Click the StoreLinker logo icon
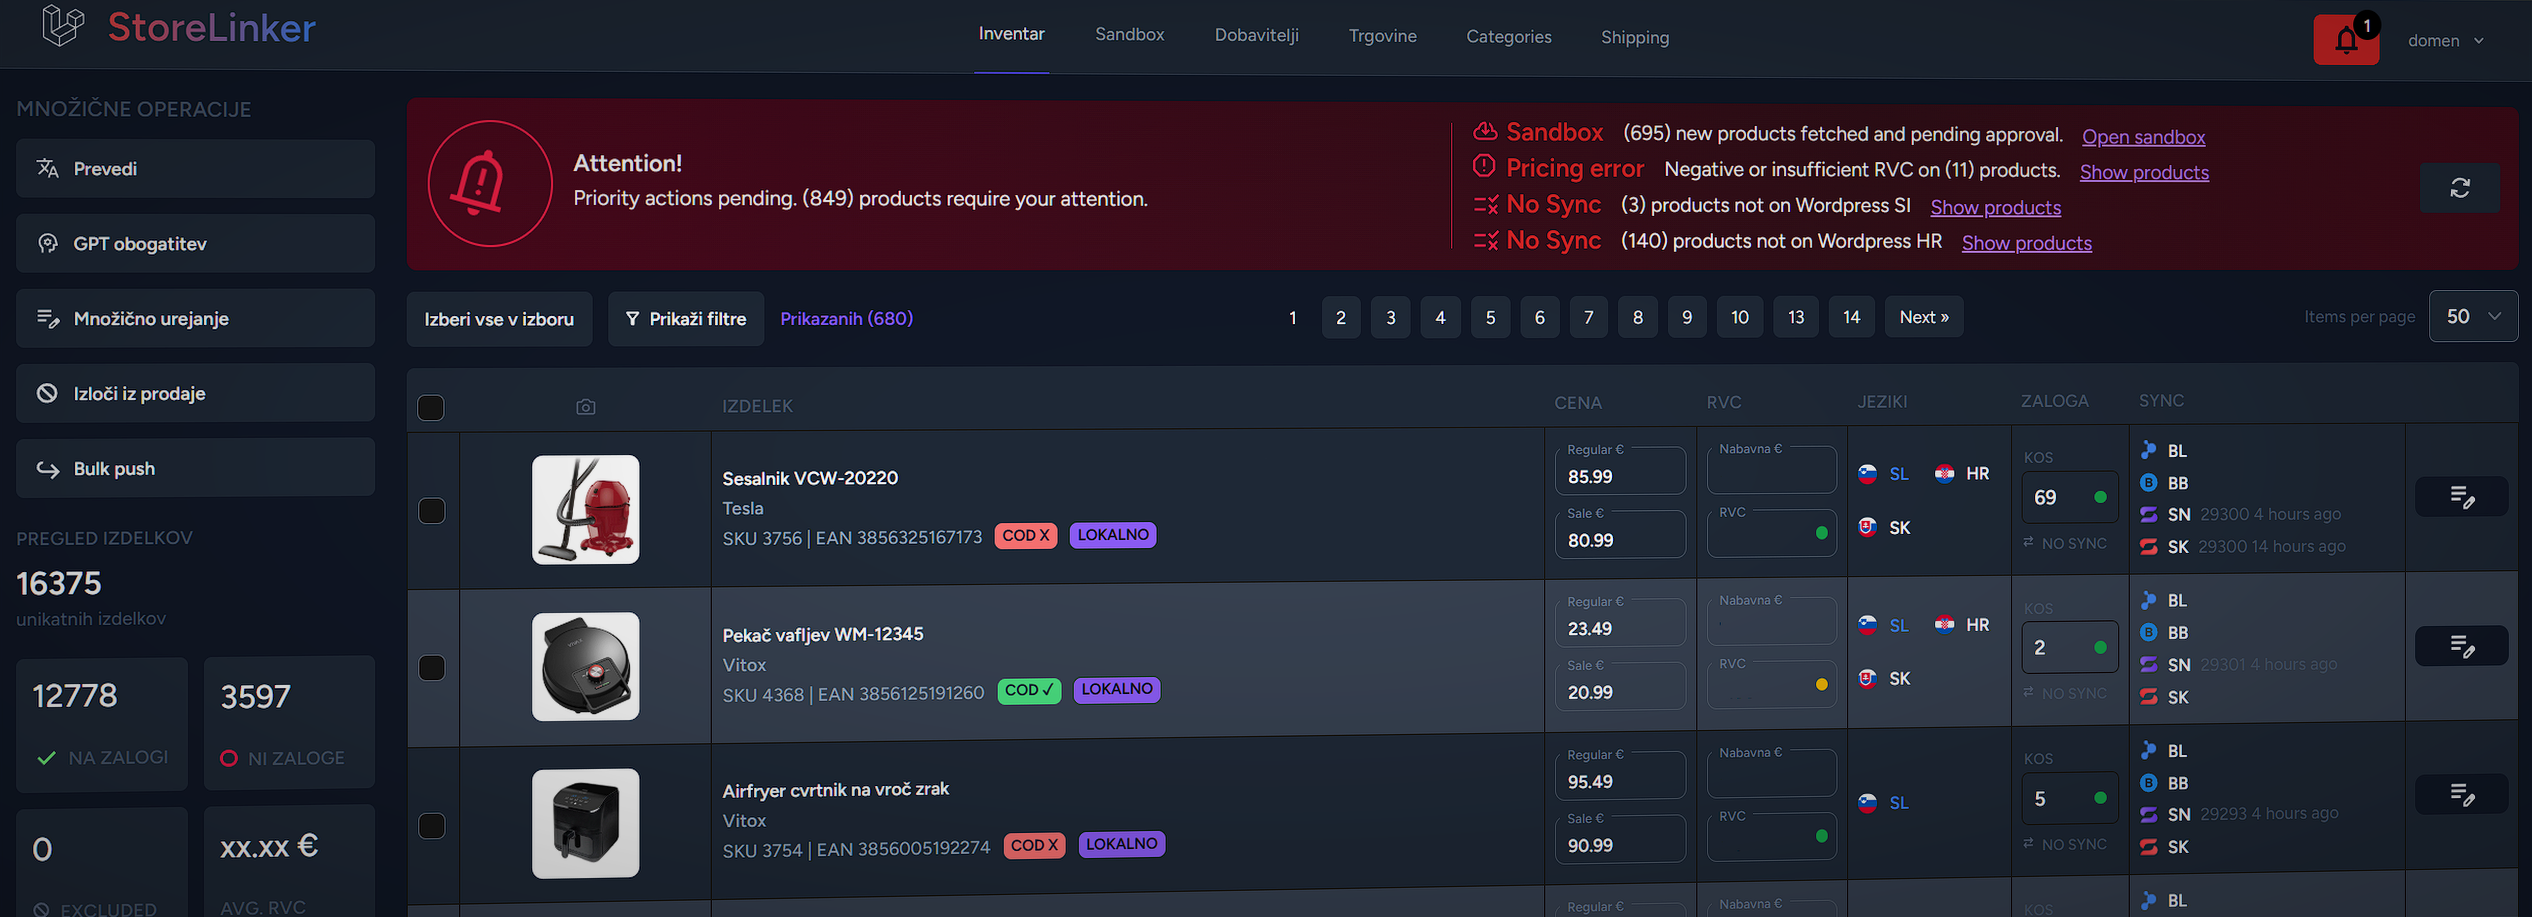Image resolution: width=2532 pixels, height=917 pixels. point(63,26)
